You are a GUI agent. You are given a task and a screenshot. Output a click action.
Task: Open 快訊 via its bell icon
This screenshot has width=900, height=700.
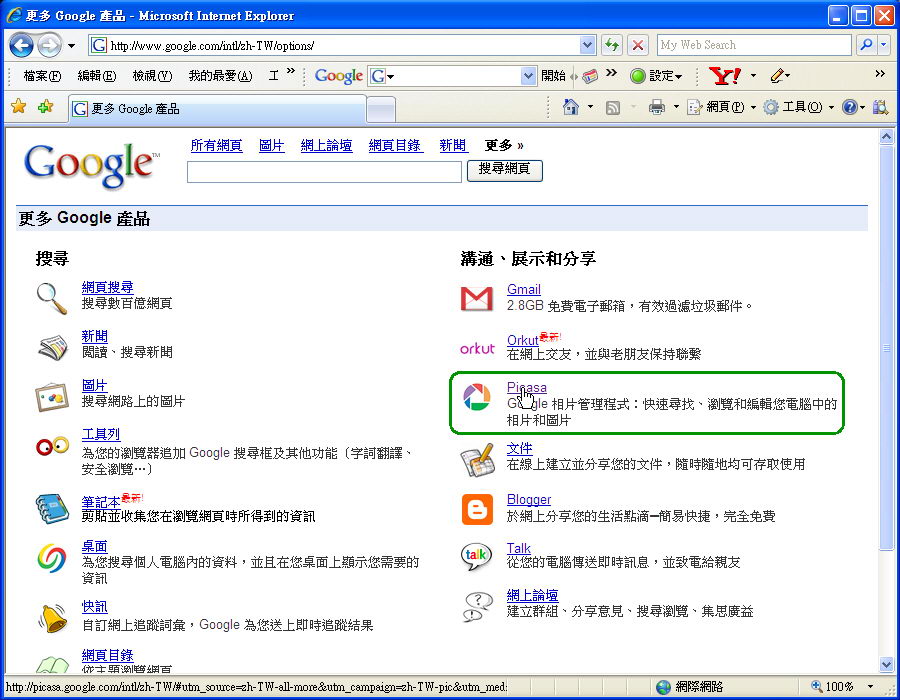pos(52,617)
